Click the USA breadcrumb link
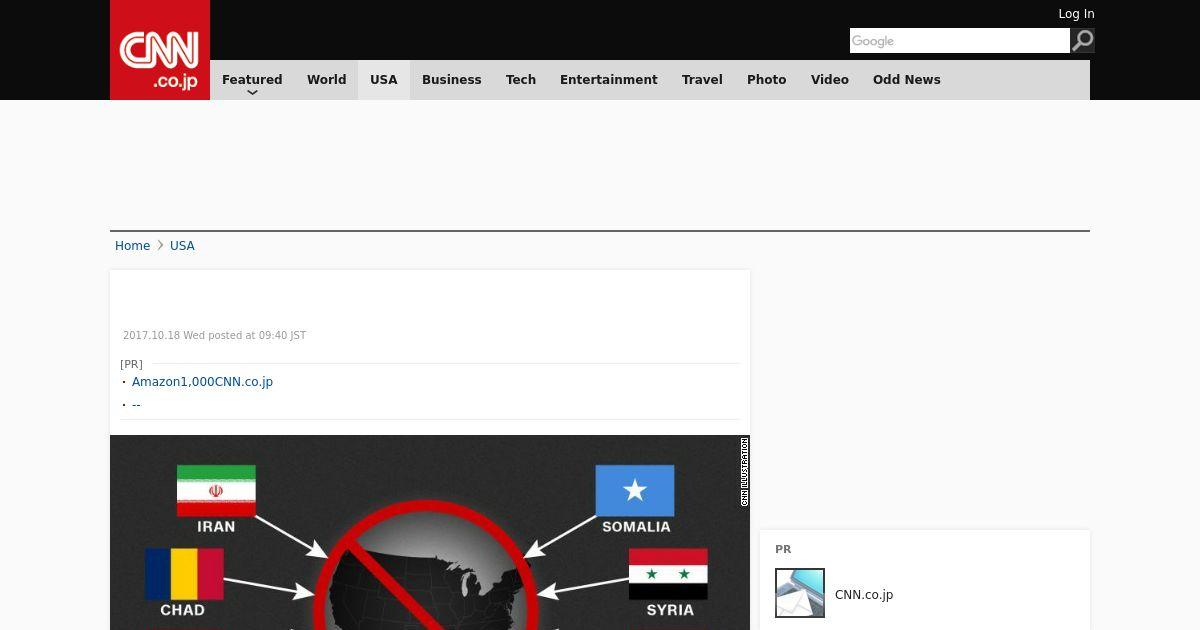Viewport: 1200px width, 630px height. pyautogui.click(x=182, y=246)
